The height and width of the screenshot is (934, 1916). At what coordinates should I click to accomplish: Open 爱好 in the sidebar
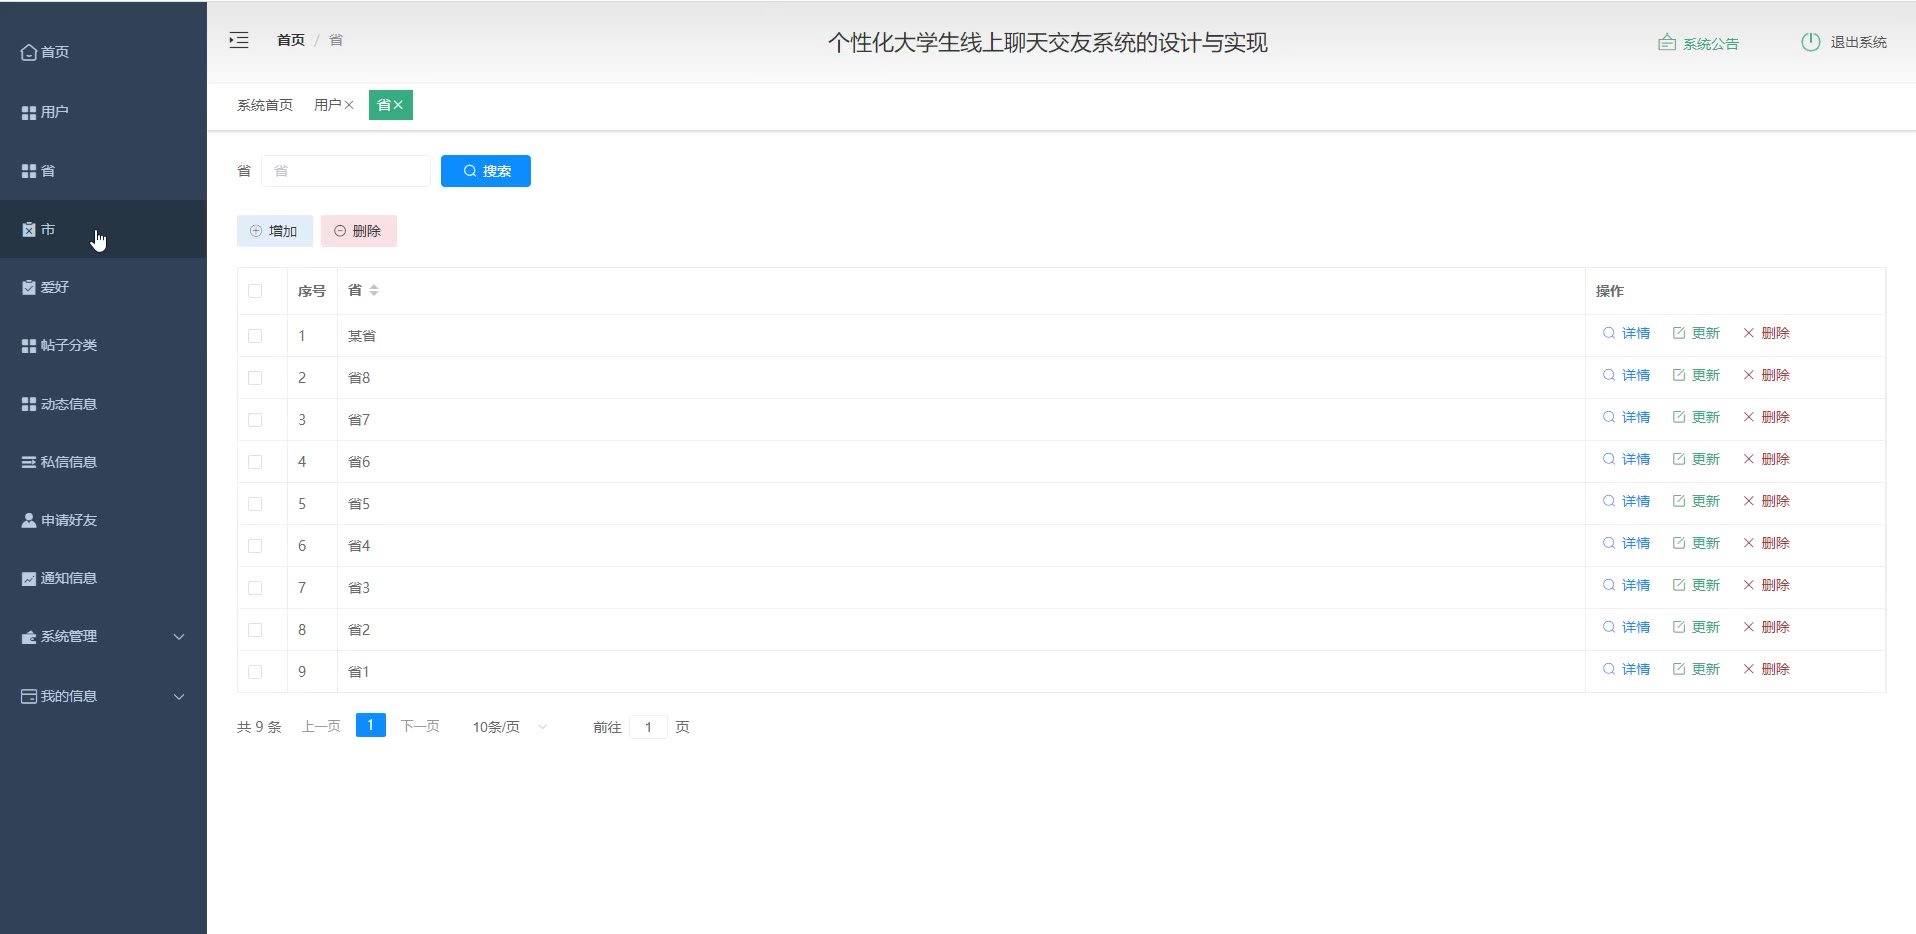pyautogui.click(x=103, y=287)
